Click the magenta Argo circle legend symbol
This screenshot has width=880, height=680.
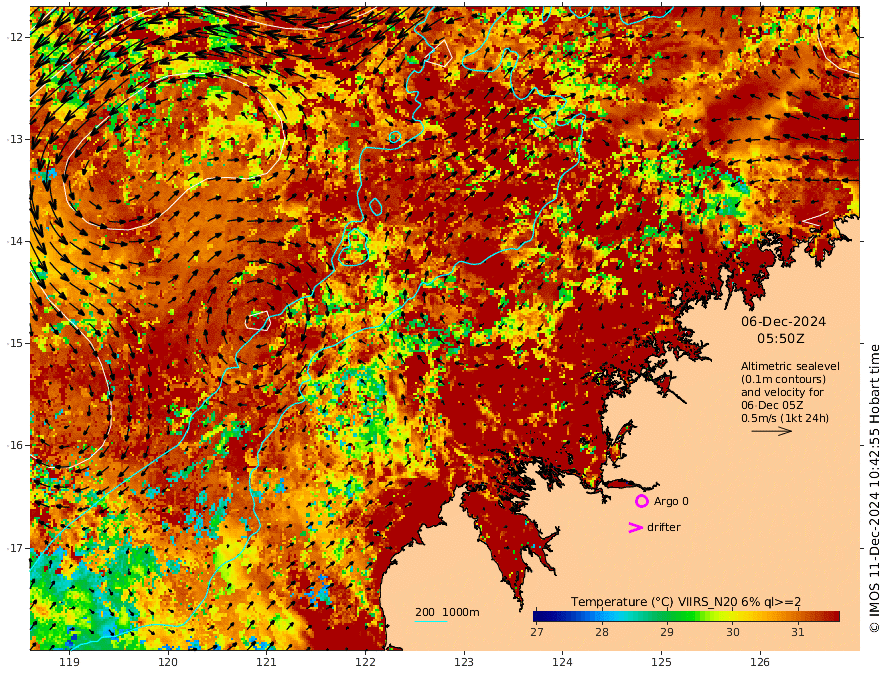(641, 501)
